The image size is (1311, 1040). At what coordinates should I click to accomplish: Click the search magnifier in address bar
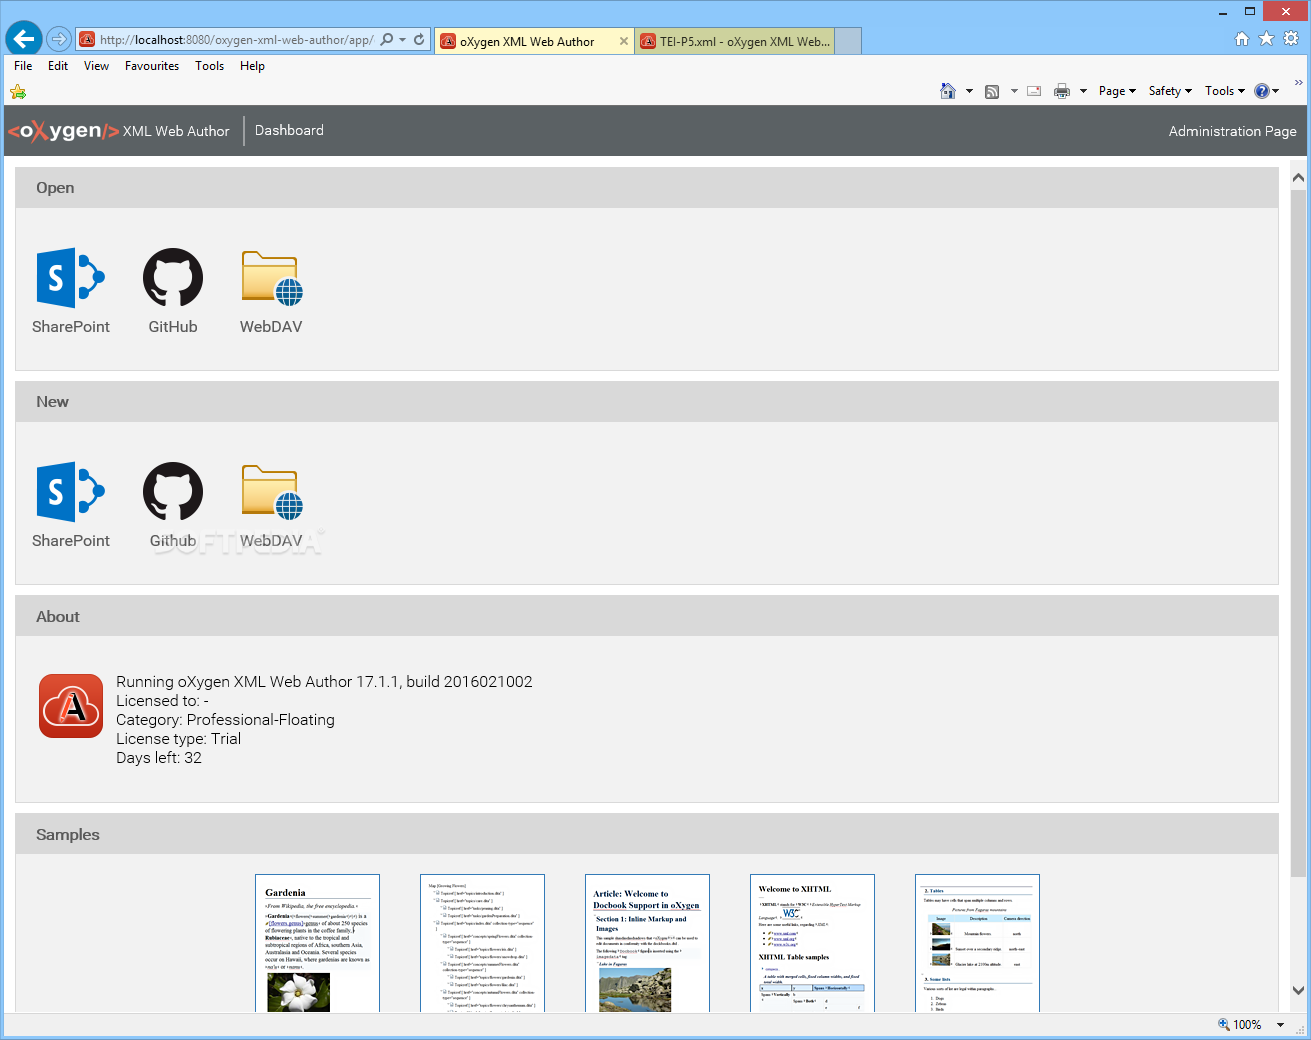(x=387, y=40)
